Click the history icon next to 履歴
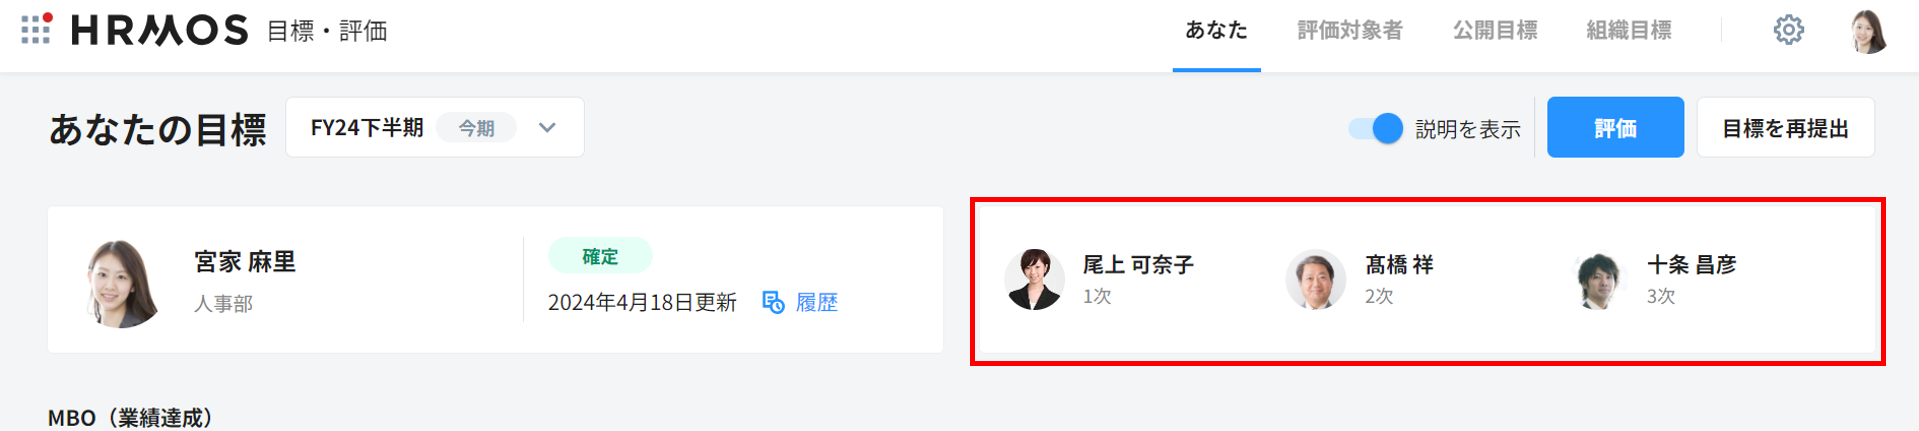The height and width of the screenshot is (431, 1919). tap(773, 302)
